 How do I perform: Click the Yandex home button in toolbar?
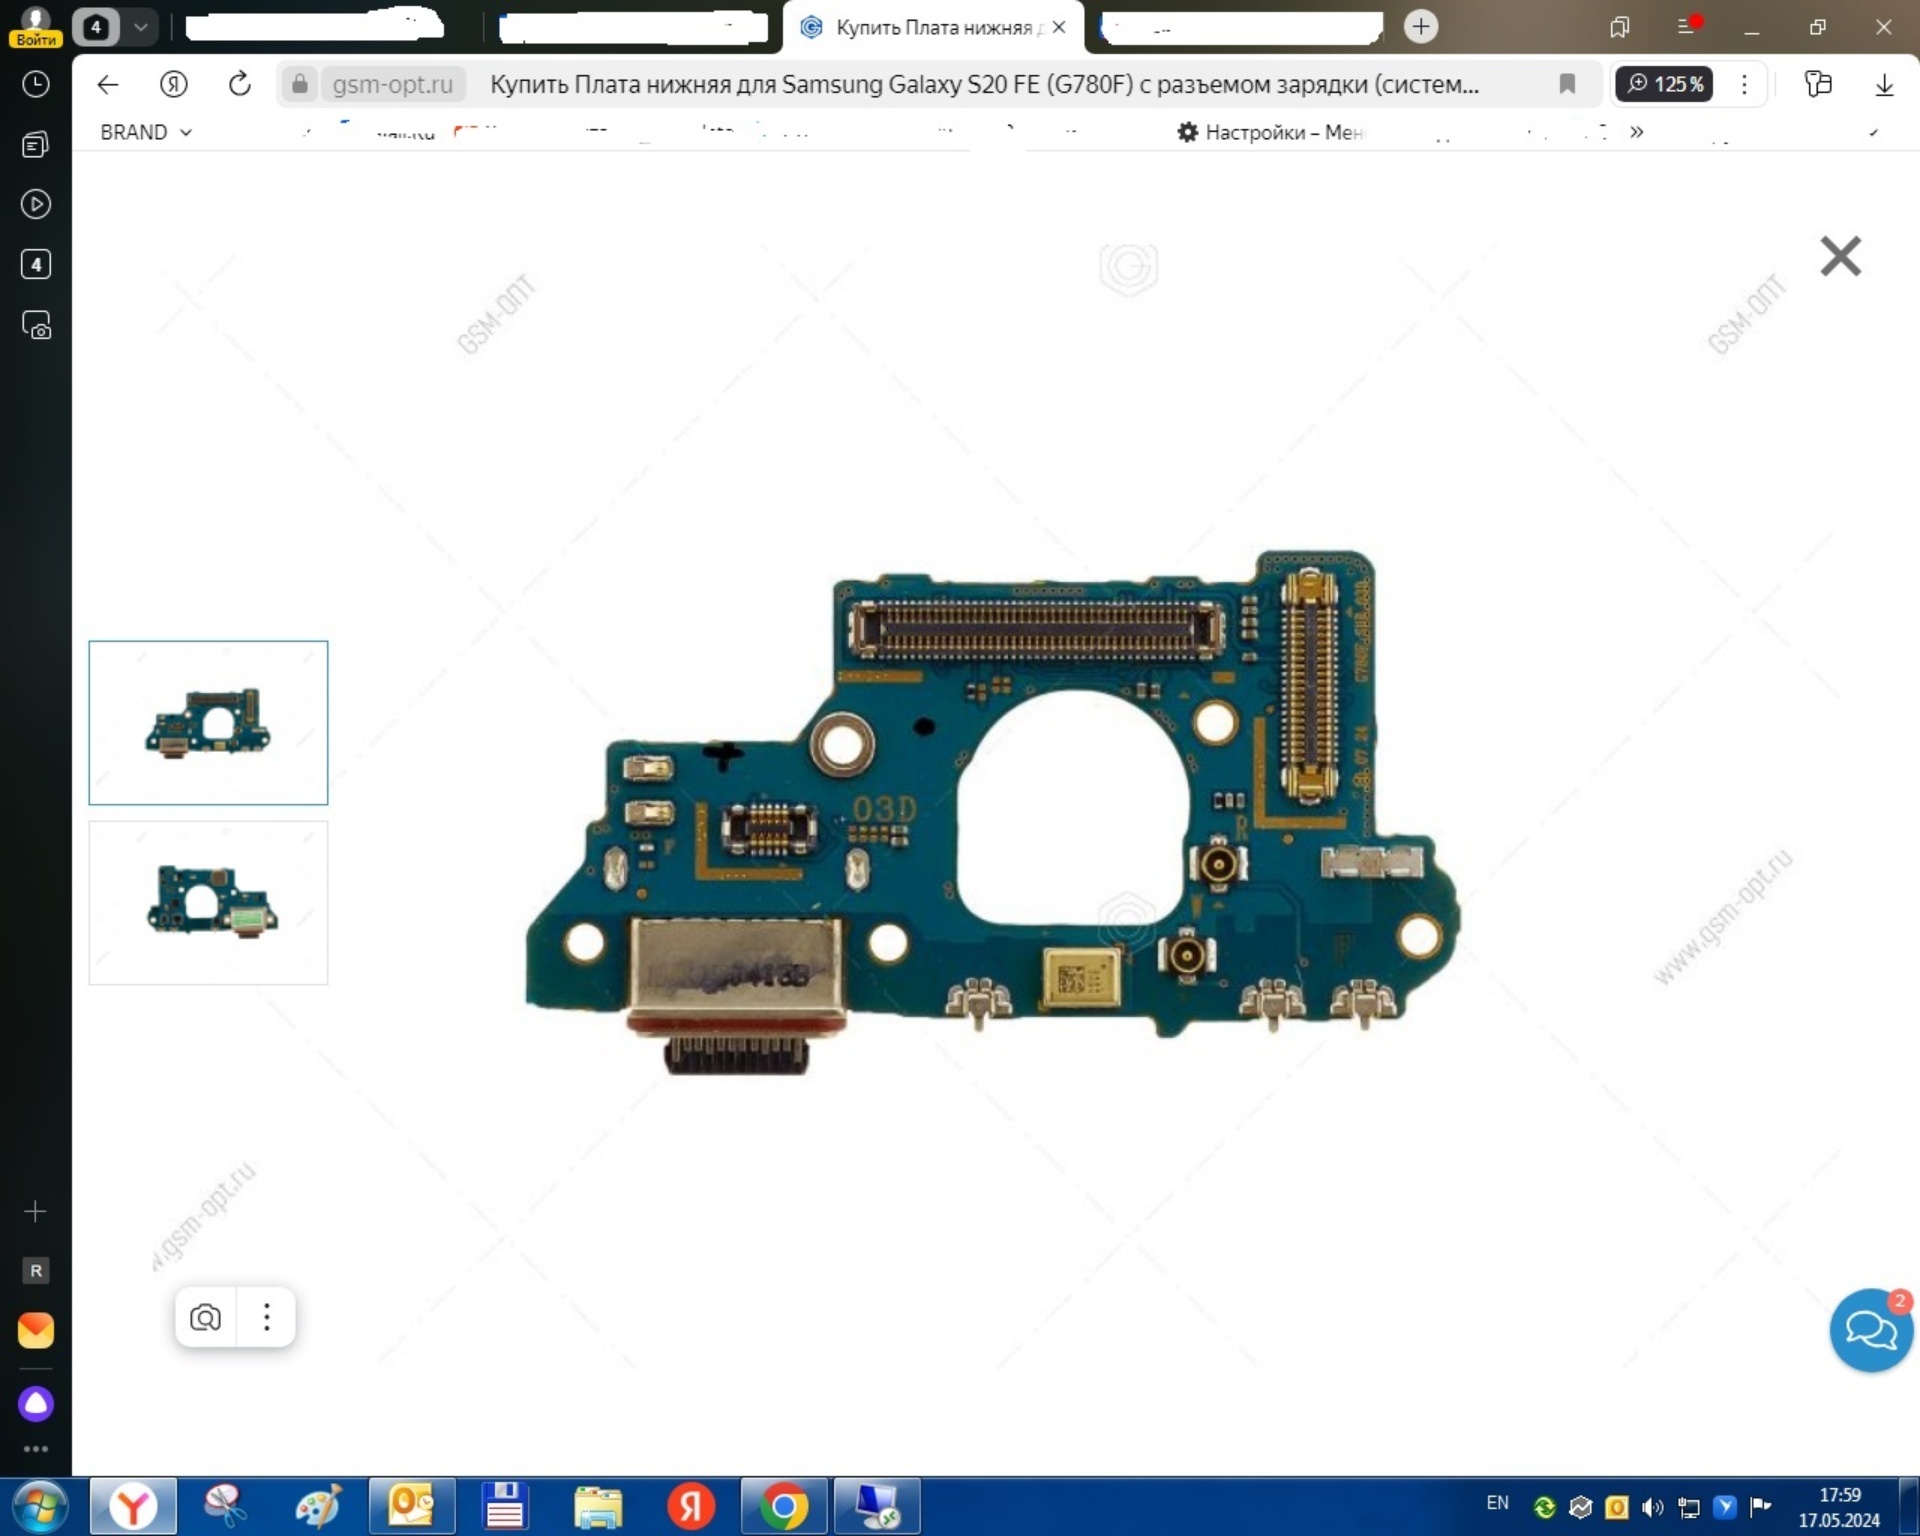click(x=174, y=85)
